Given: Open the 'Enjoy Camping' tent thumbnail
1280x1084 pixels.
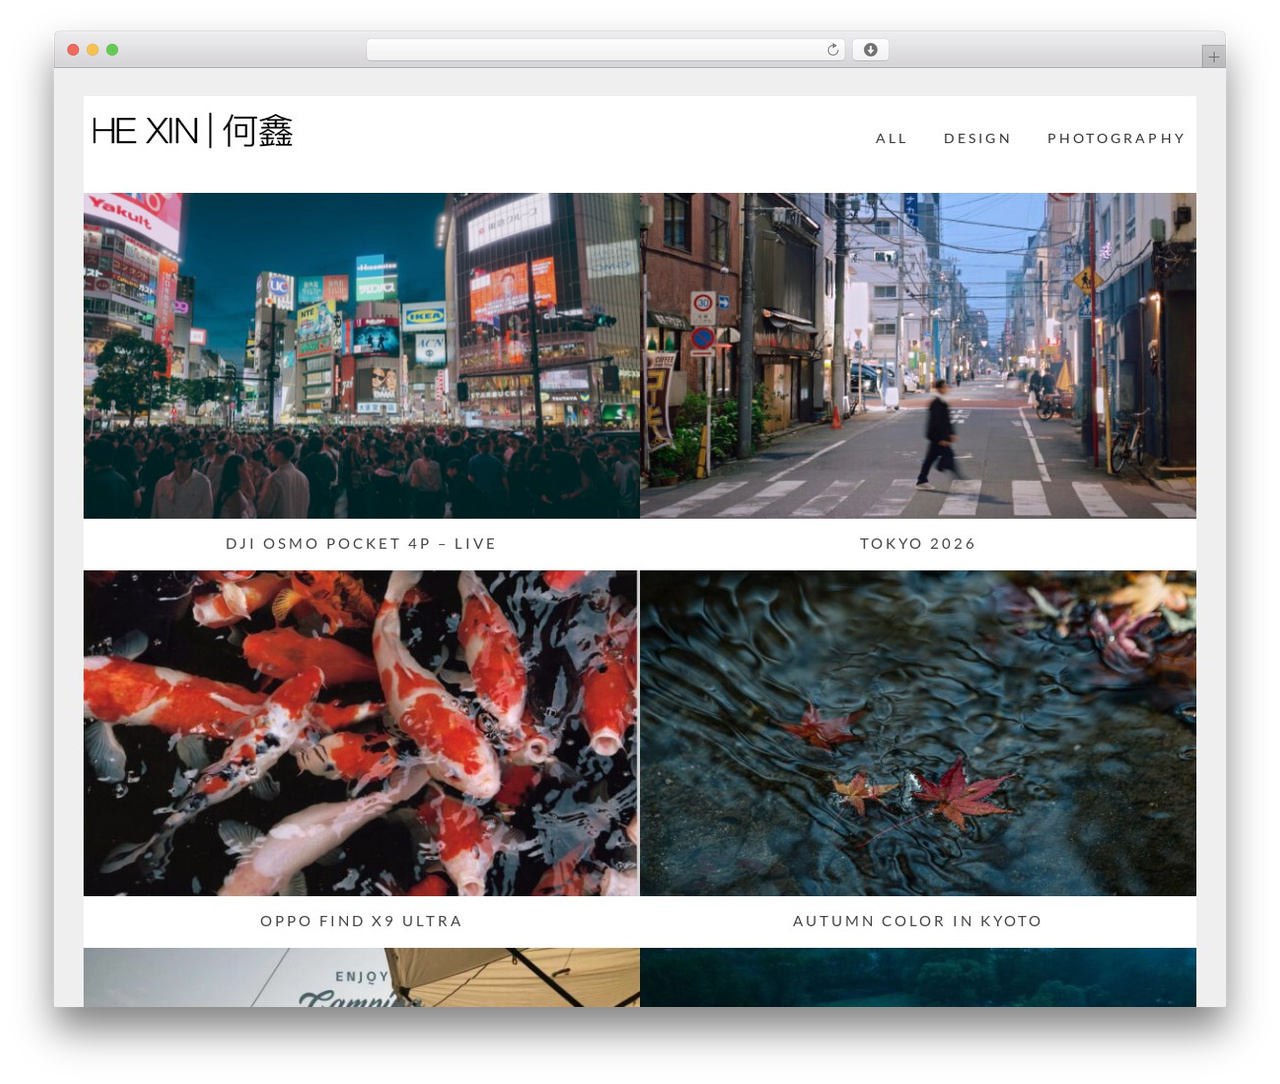Looking at the screenshot, I should pyautogui.click(x=361, y=977).
